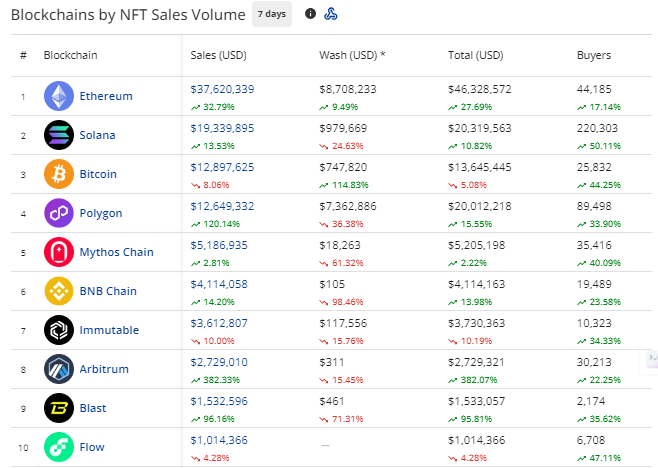
Task: Click the Blockchains by NFT Sales Volume heading
Action: 128,15
